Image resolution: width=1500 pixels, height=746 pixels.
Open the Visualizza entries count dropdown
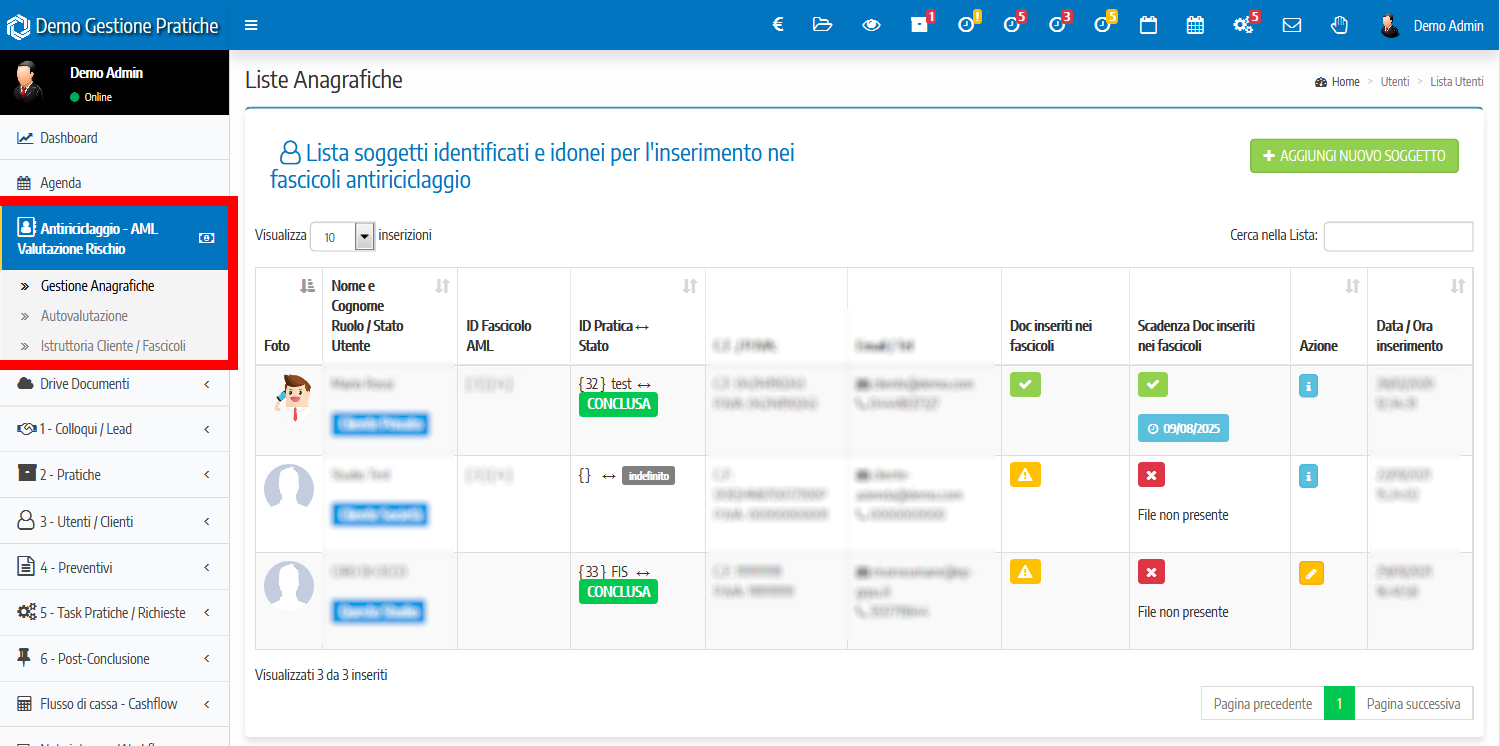coord(342,236)
